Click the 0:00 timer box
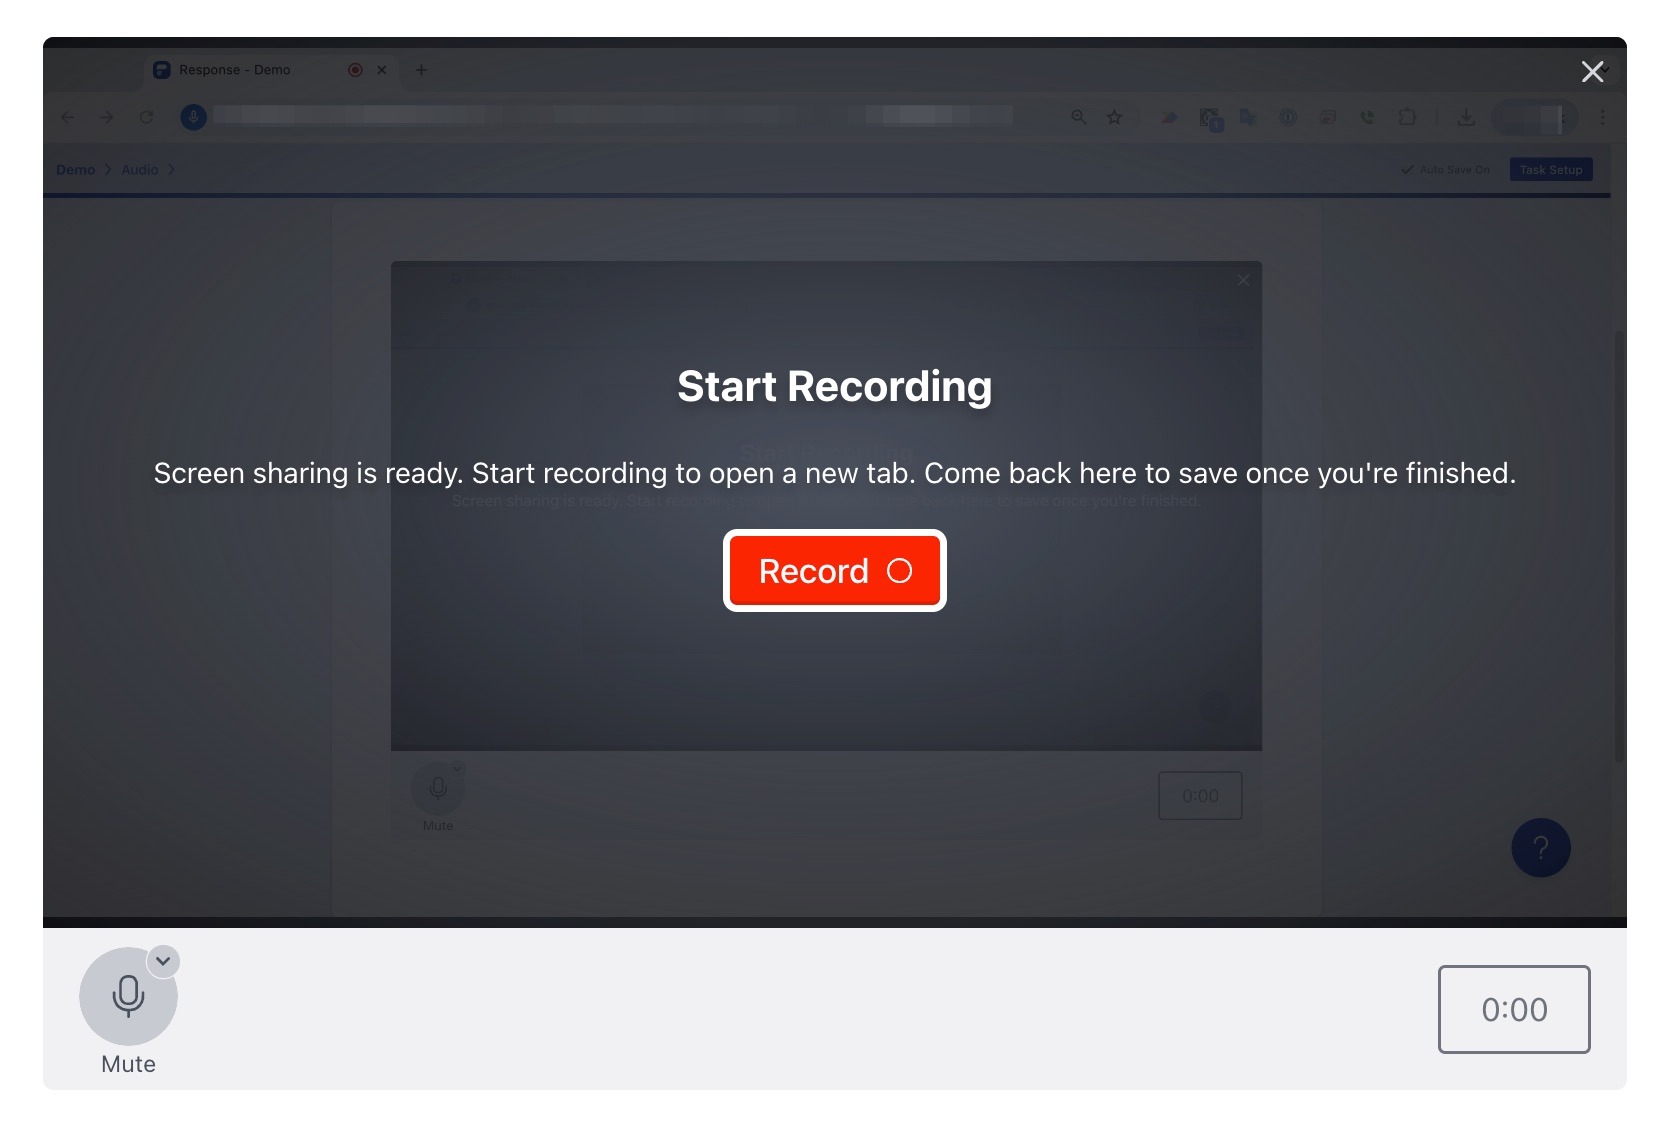This screenshot has height=1122, width=1662. [1514, 1009]
